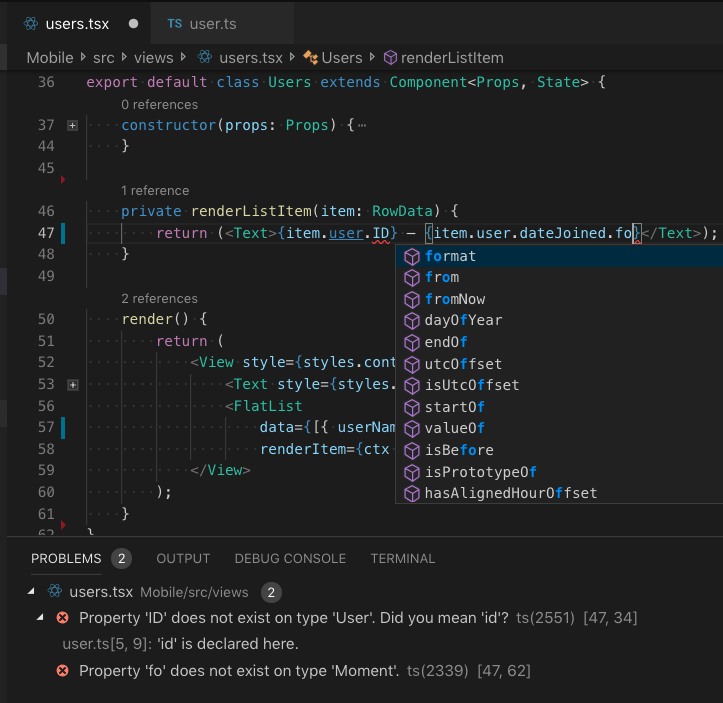This screenshot has height=703, width=723.
Task: Click the React icon in breadcrumb before users.tsx
Action: (205, 58)
